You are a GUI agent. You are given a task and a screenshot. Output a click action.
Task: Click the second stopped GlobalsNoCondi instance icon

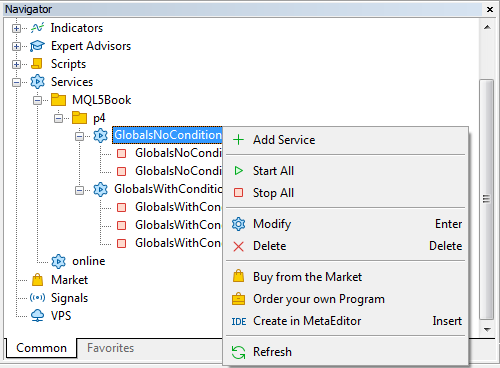[x=122, y=171]
